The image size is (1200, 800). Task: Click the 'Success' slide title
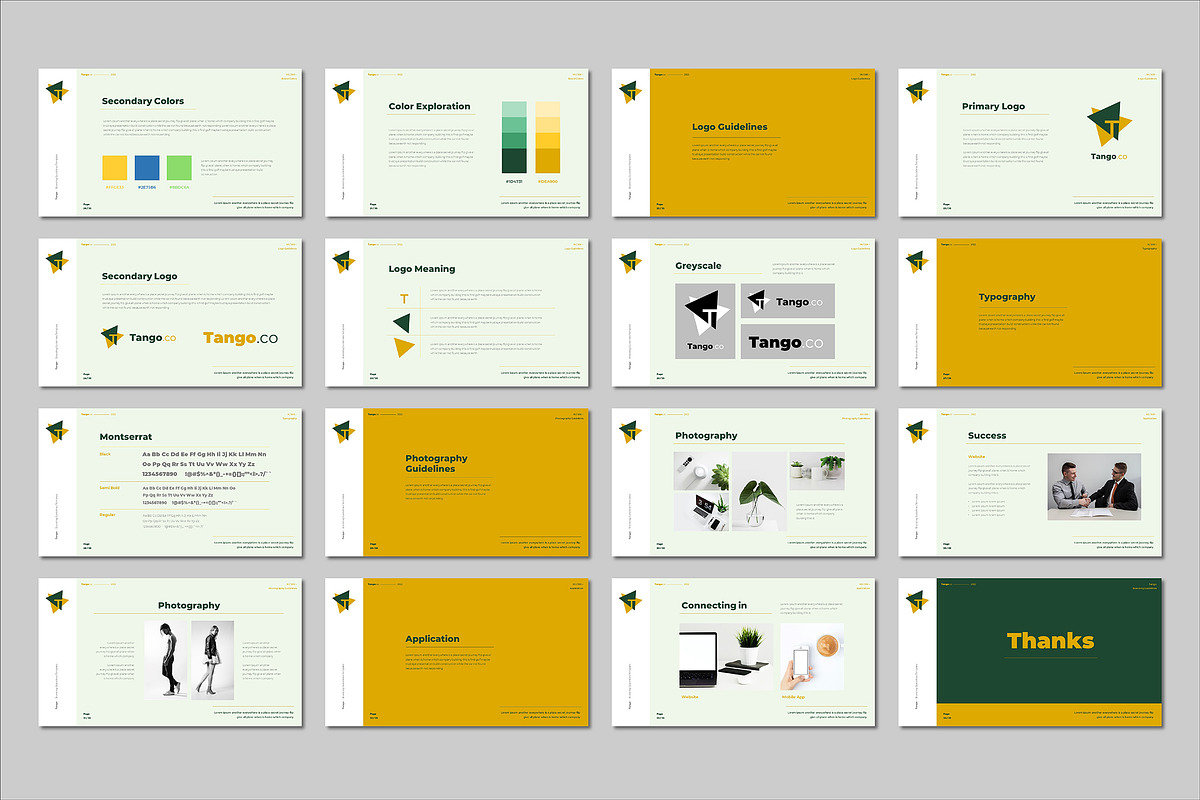(x=987, y=436)
